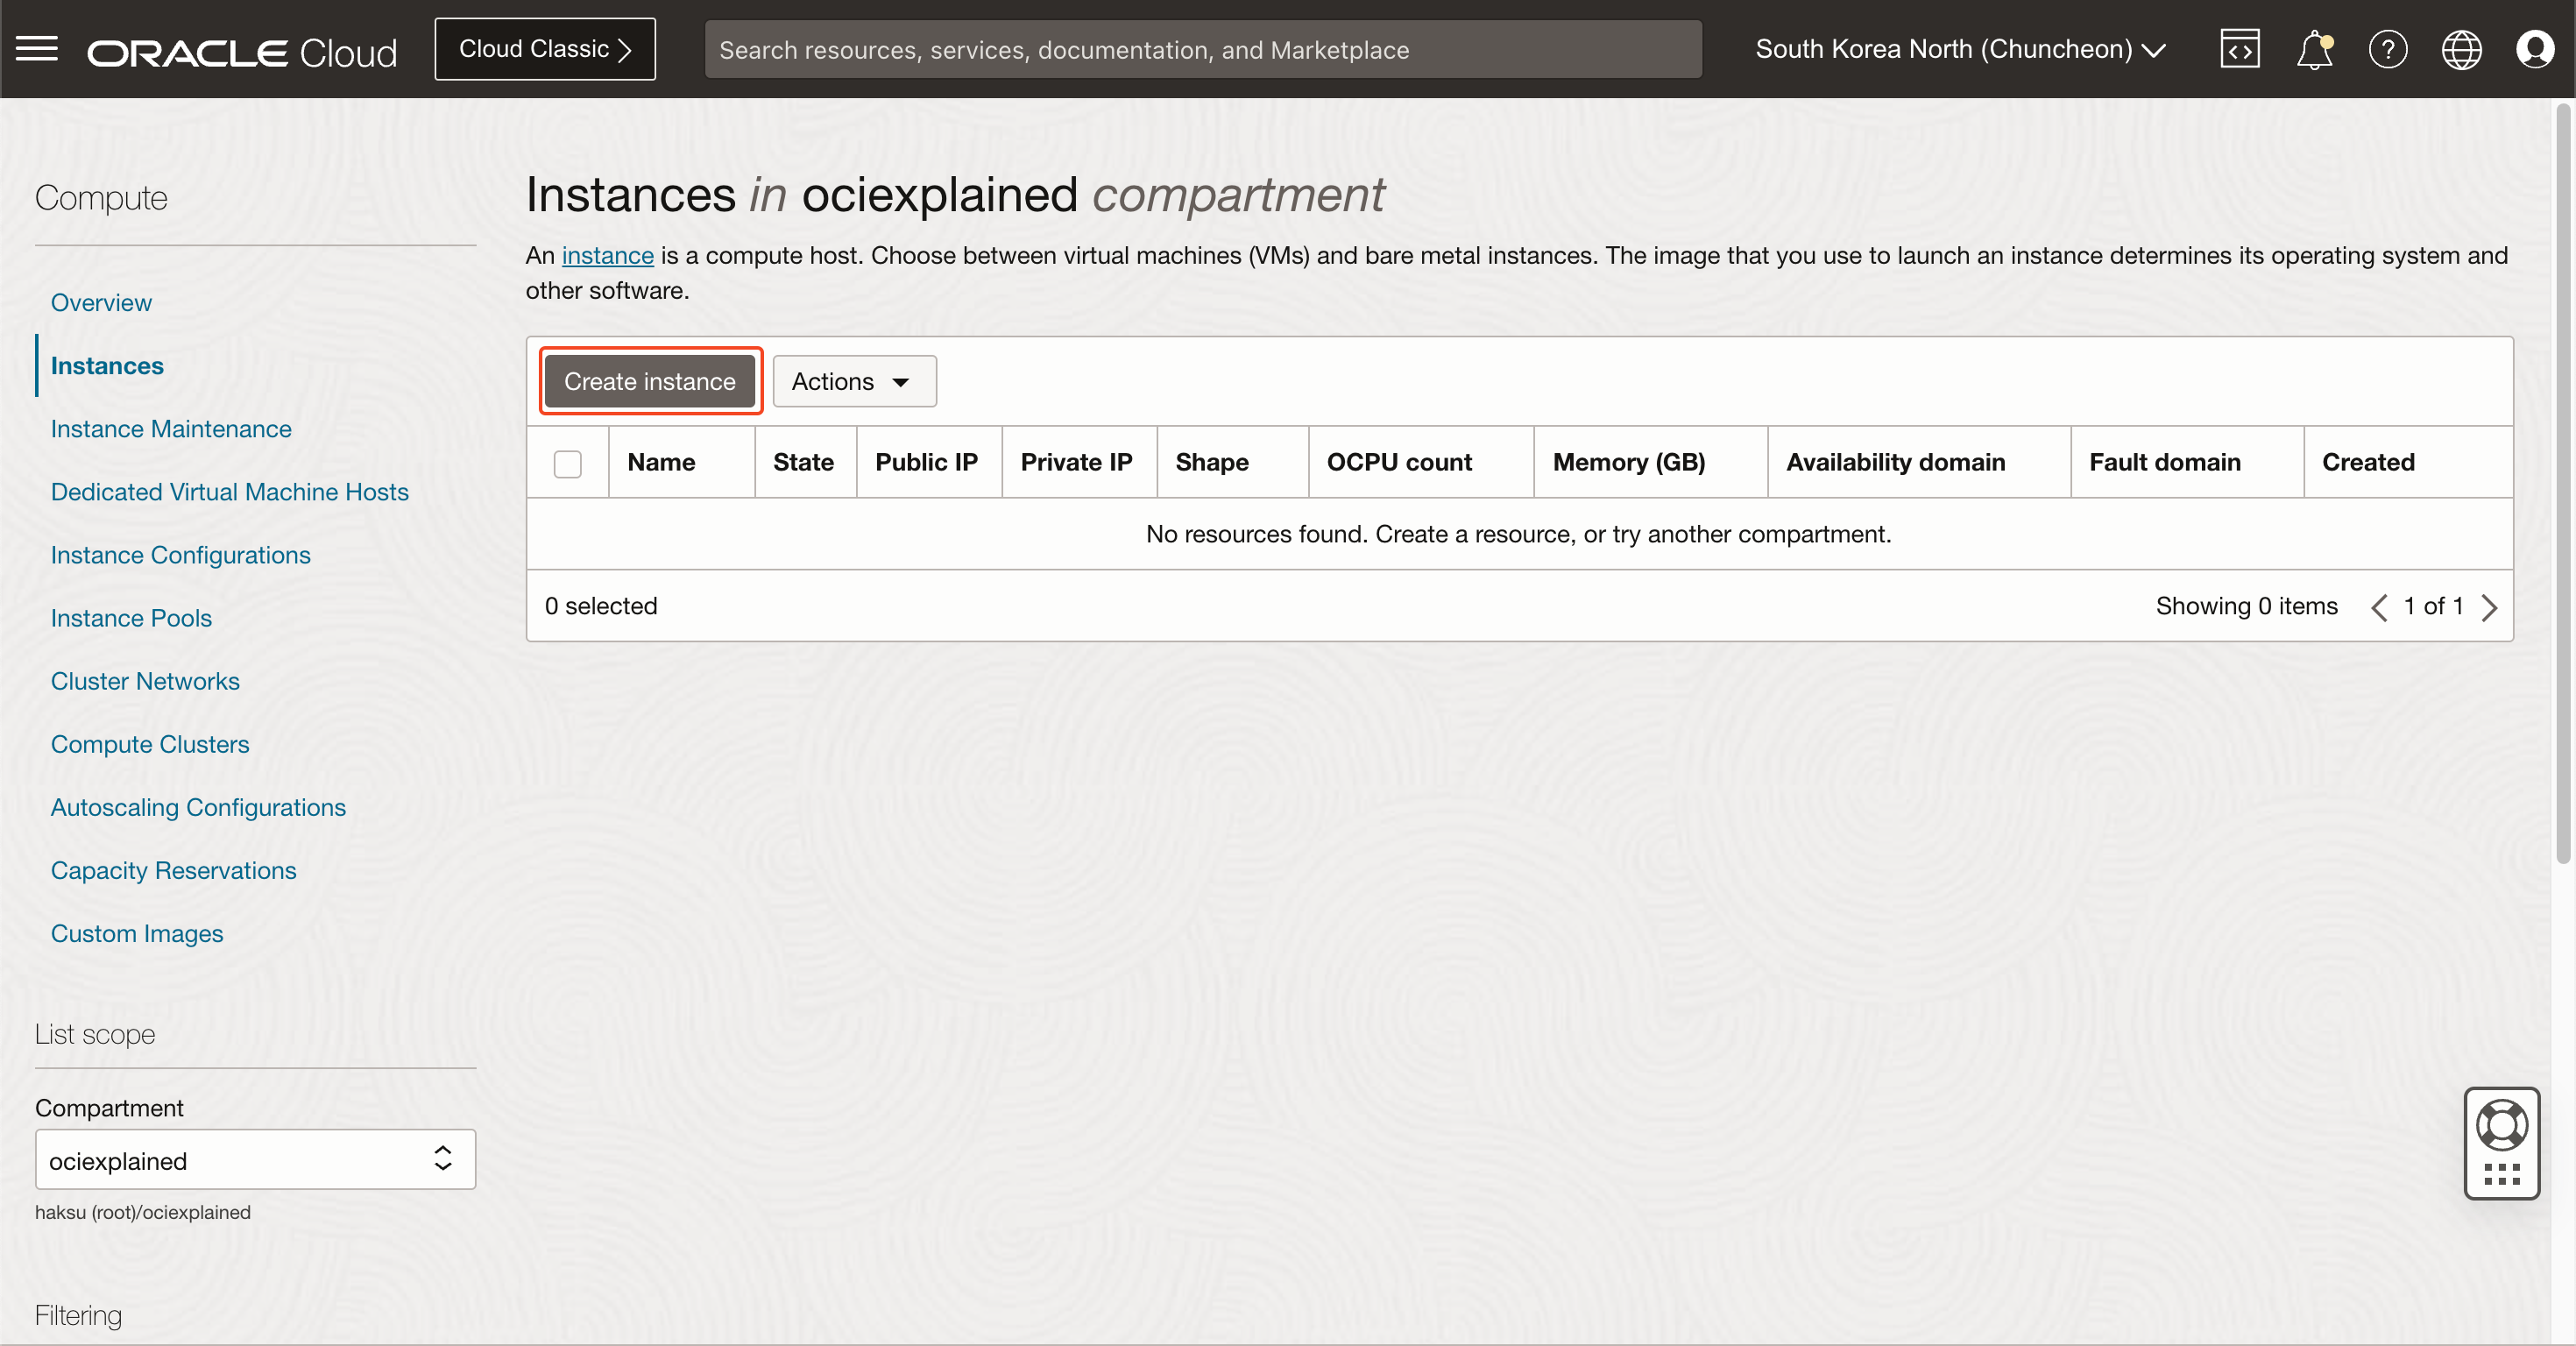The image size is (2576, 1346).
Task: Focus the resources search field
Action: tap(1203, 49)
